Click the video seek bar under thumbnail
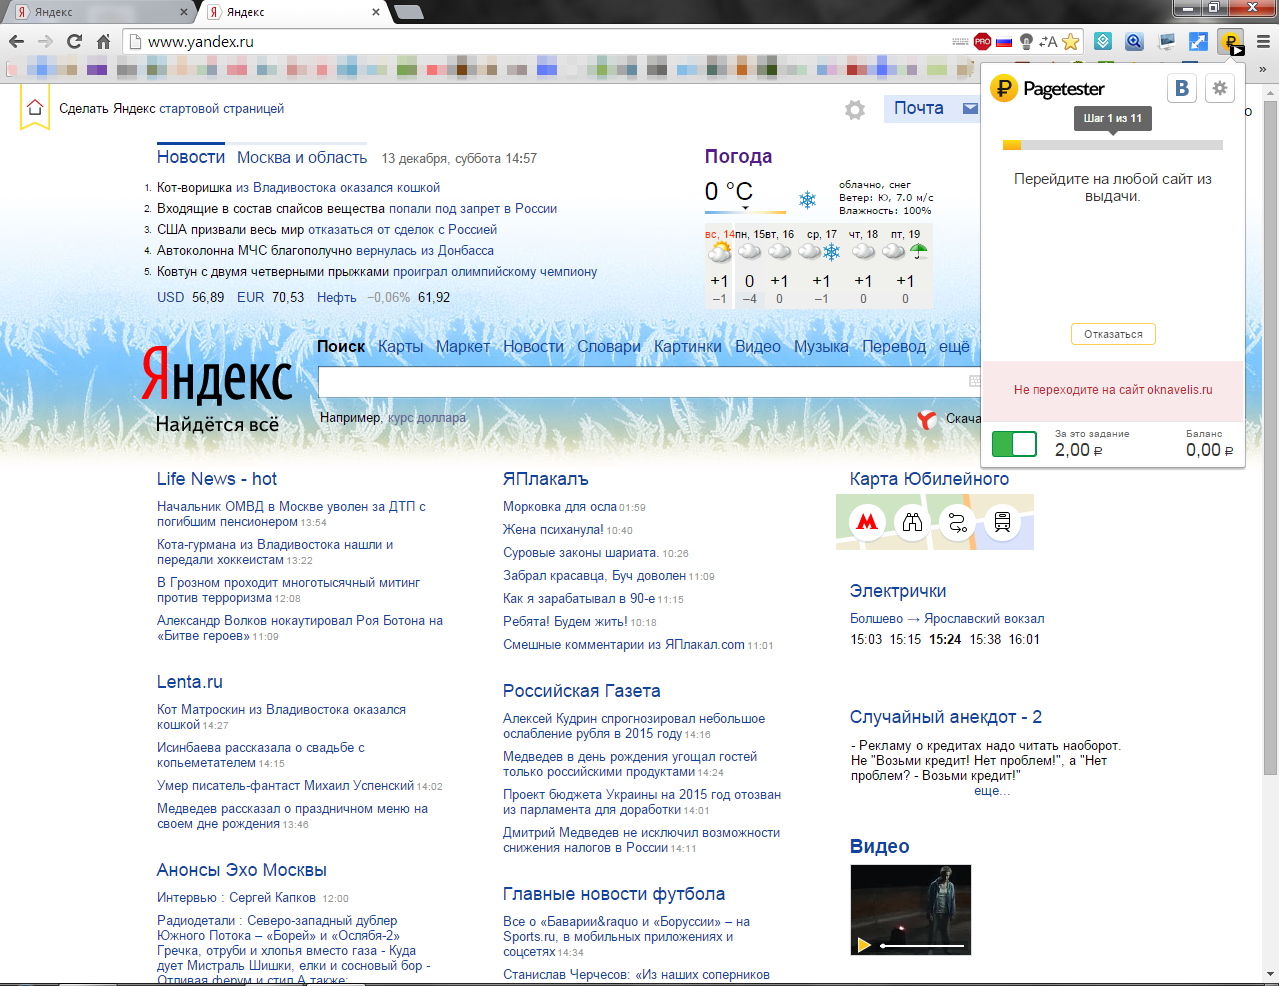Image resolution: width=1279 pixels, height=986 pixels. (x=922, y=945)
